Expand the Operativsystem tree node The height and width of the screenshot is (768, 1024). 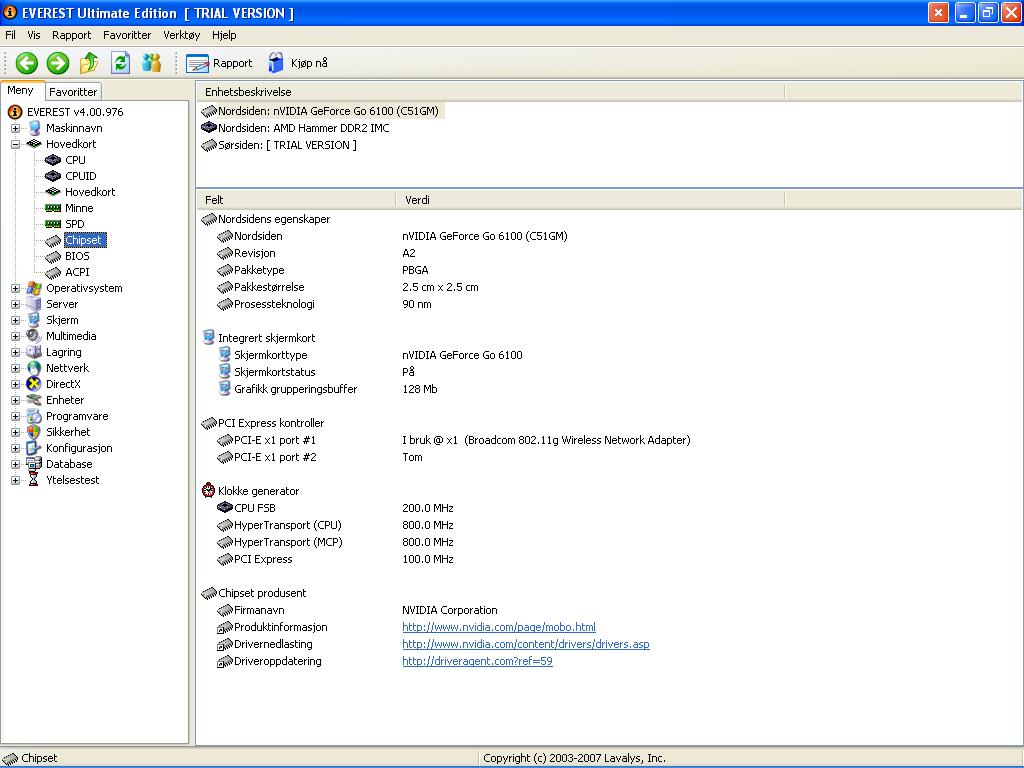15,288
